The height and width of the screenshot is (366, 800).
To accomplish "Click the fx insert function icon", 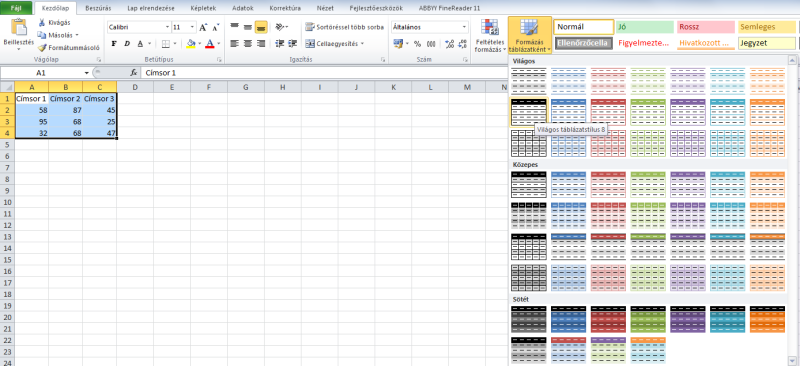I will (134, 73).
